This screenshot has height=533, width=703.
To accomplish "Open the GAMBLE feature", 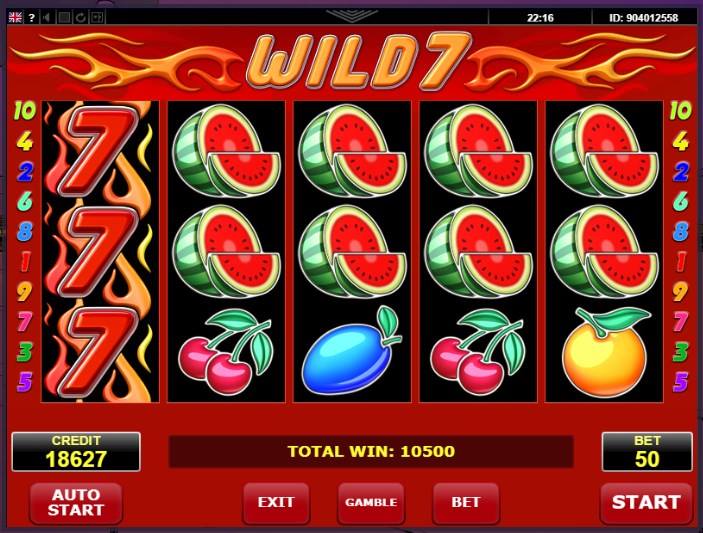I will point(371,503).
